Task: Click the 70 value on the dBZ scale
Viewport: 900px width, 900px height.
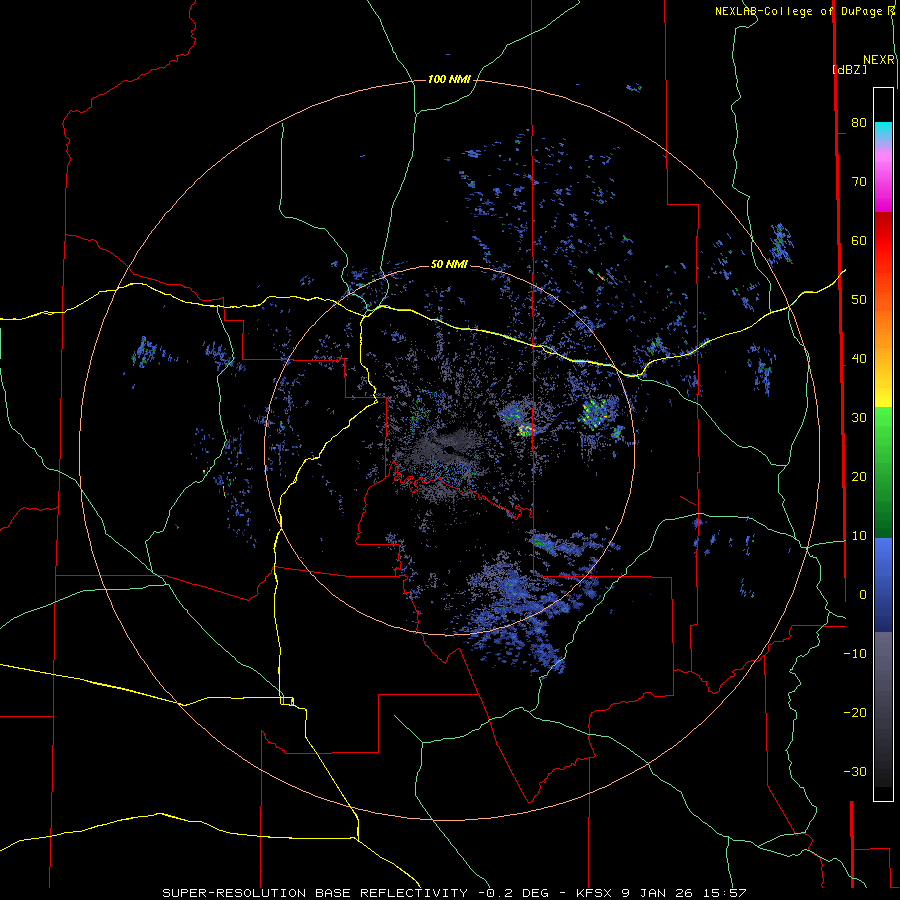Action: point(859,181)
